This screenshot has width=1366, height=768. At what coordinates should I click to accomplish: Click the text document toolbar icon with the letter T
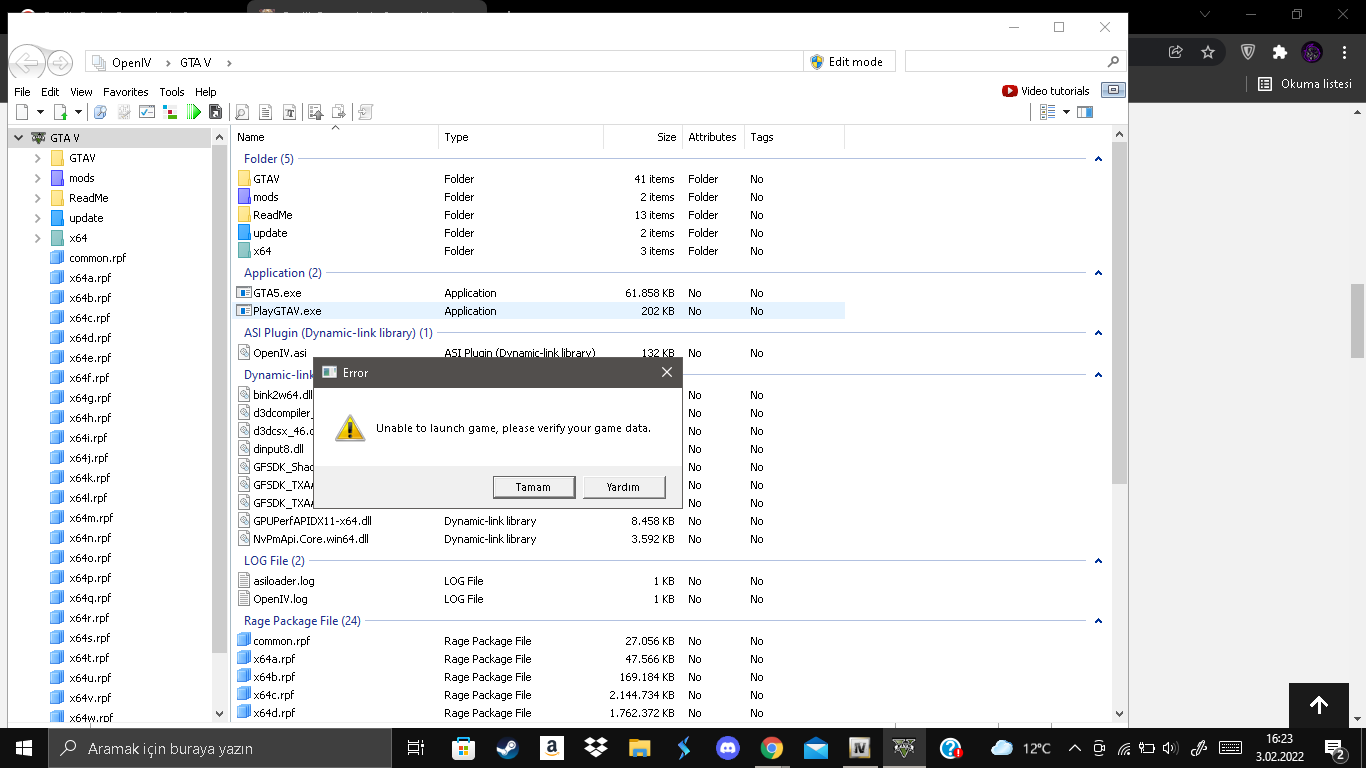pos(289,112)
